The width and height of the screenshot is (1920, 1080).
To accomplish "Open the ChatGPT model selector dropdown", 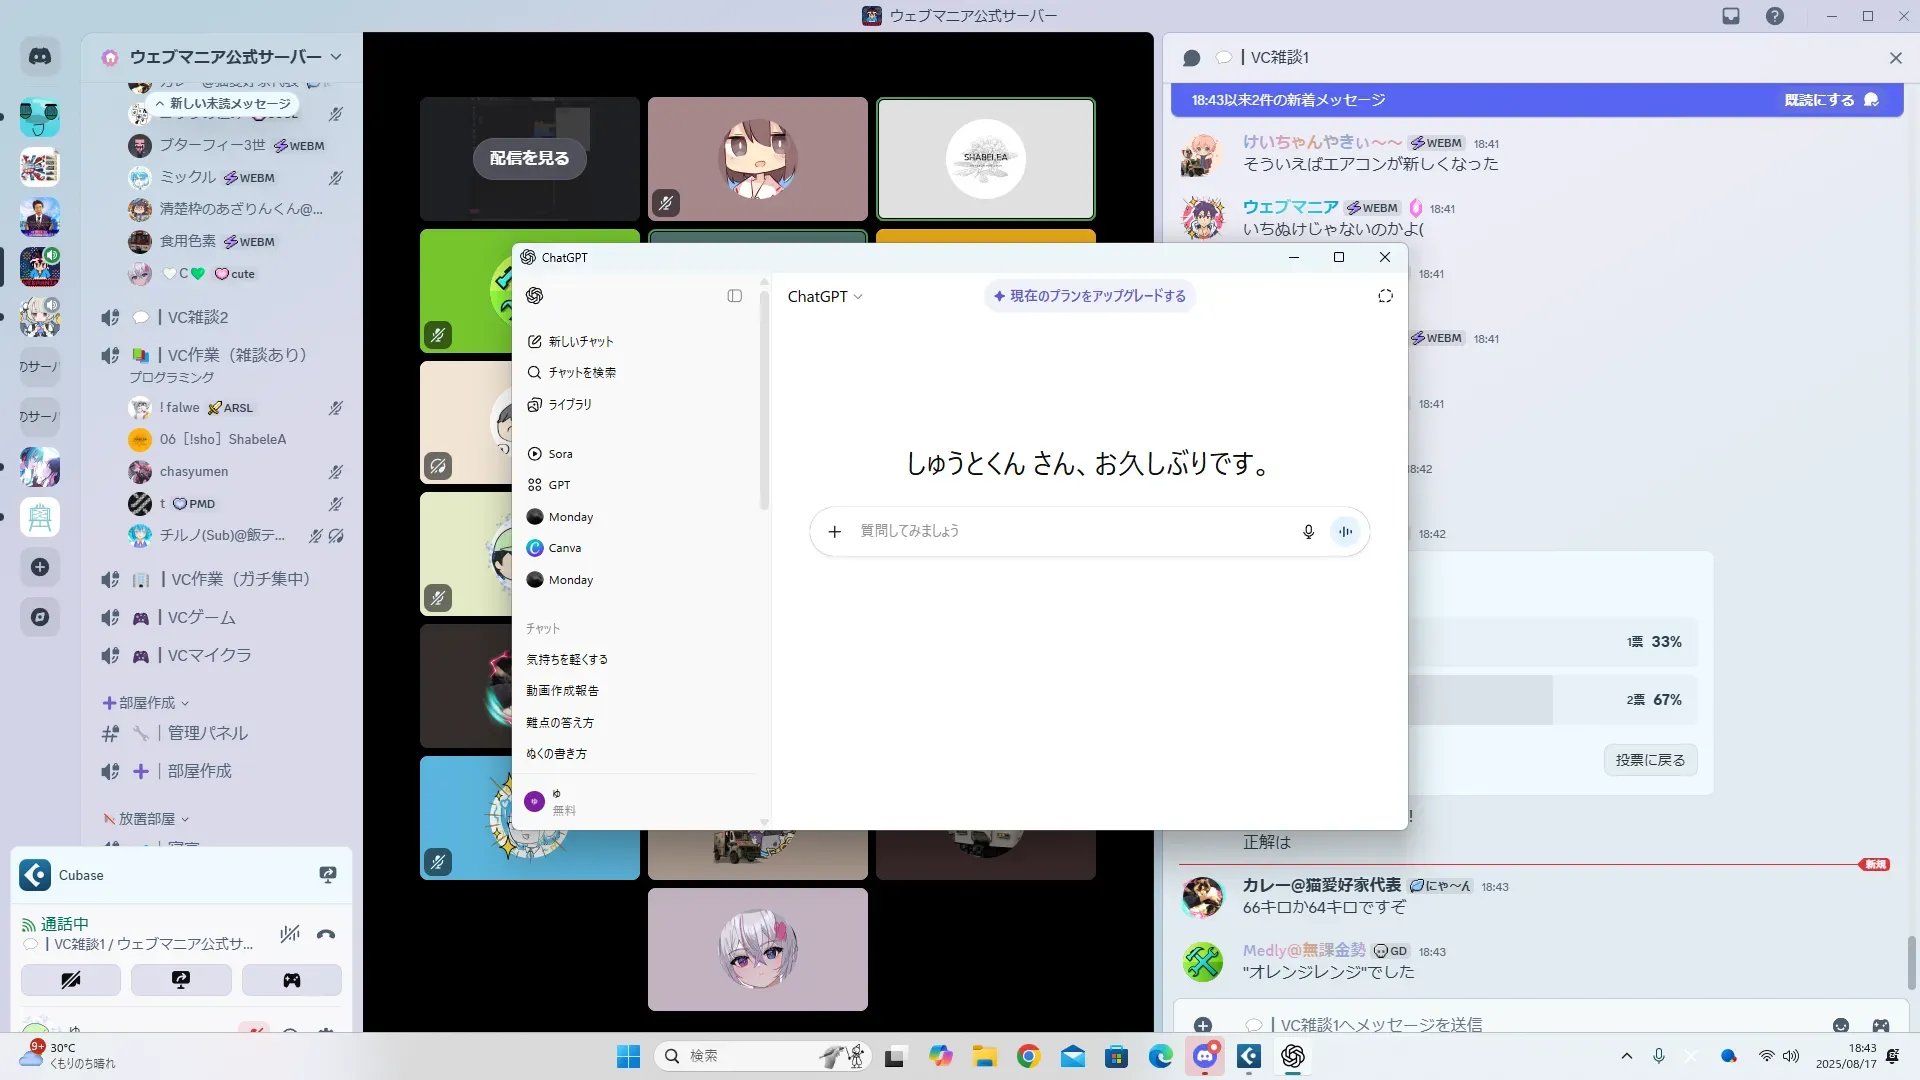I will [825, 297].
